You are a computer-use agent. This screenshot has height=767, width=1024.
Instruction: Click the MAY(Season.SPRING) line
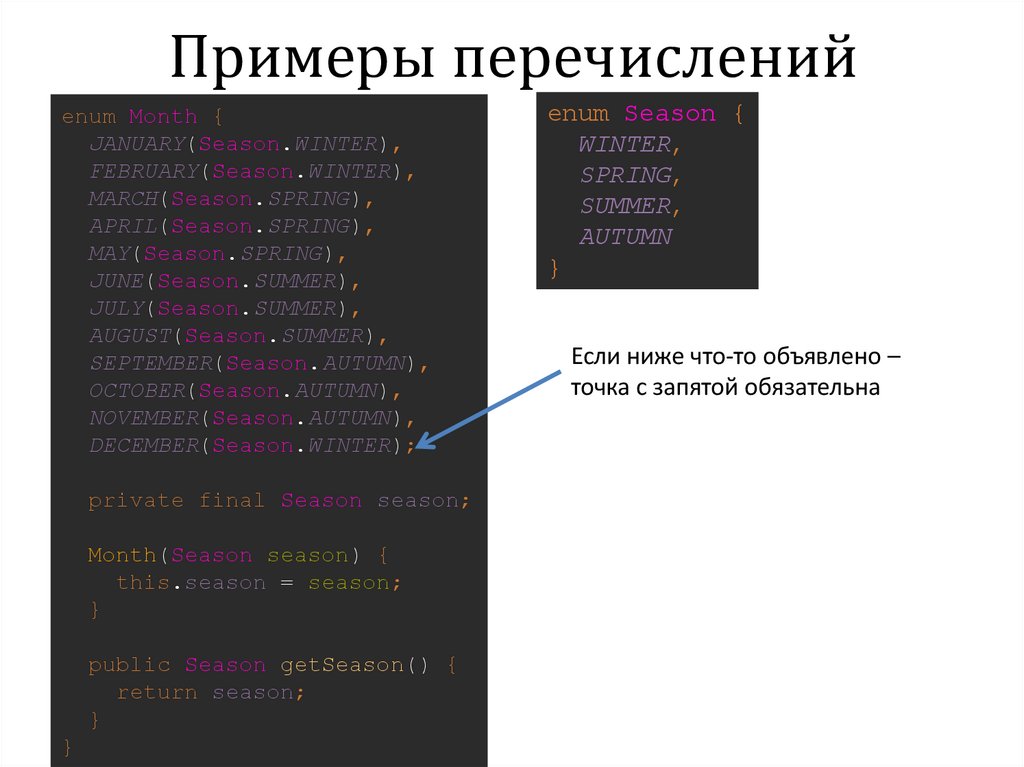217,253
